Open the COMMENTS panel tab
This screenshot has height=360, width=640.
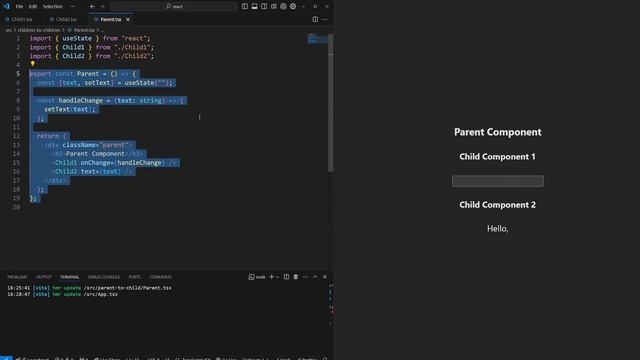(160, 277)
